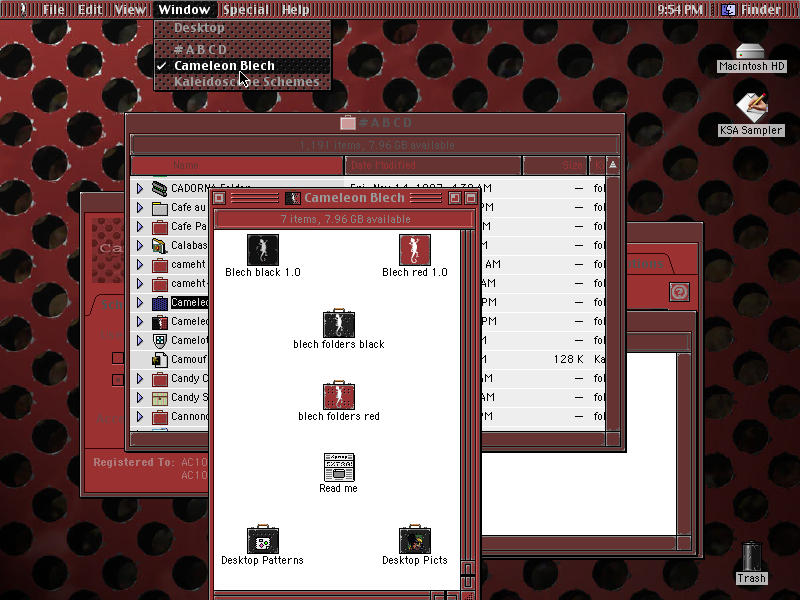This screenshot has height=600, width=800.
Task: Click the selected Cameleon blue folder icon
Action: point(160,303)
